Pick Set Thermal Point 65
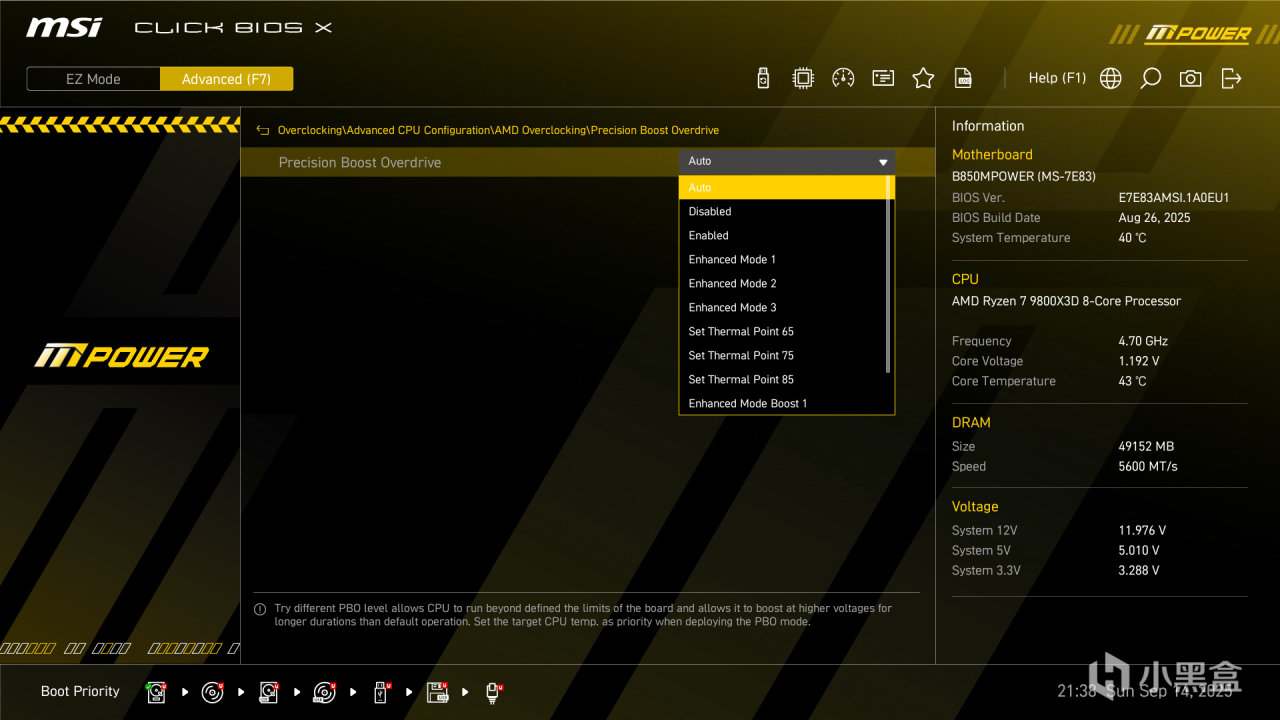 coord(783,332)
